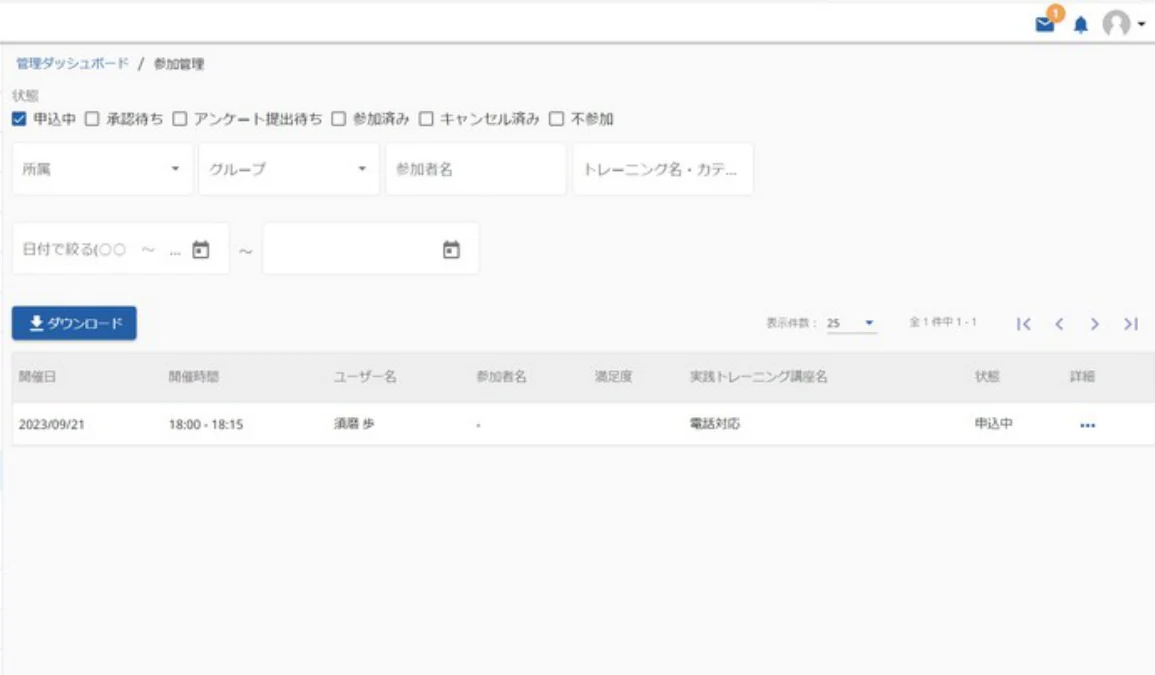Click the 開催日 column header
Viewport: 1155px width, 675px height.
(38, 377)
